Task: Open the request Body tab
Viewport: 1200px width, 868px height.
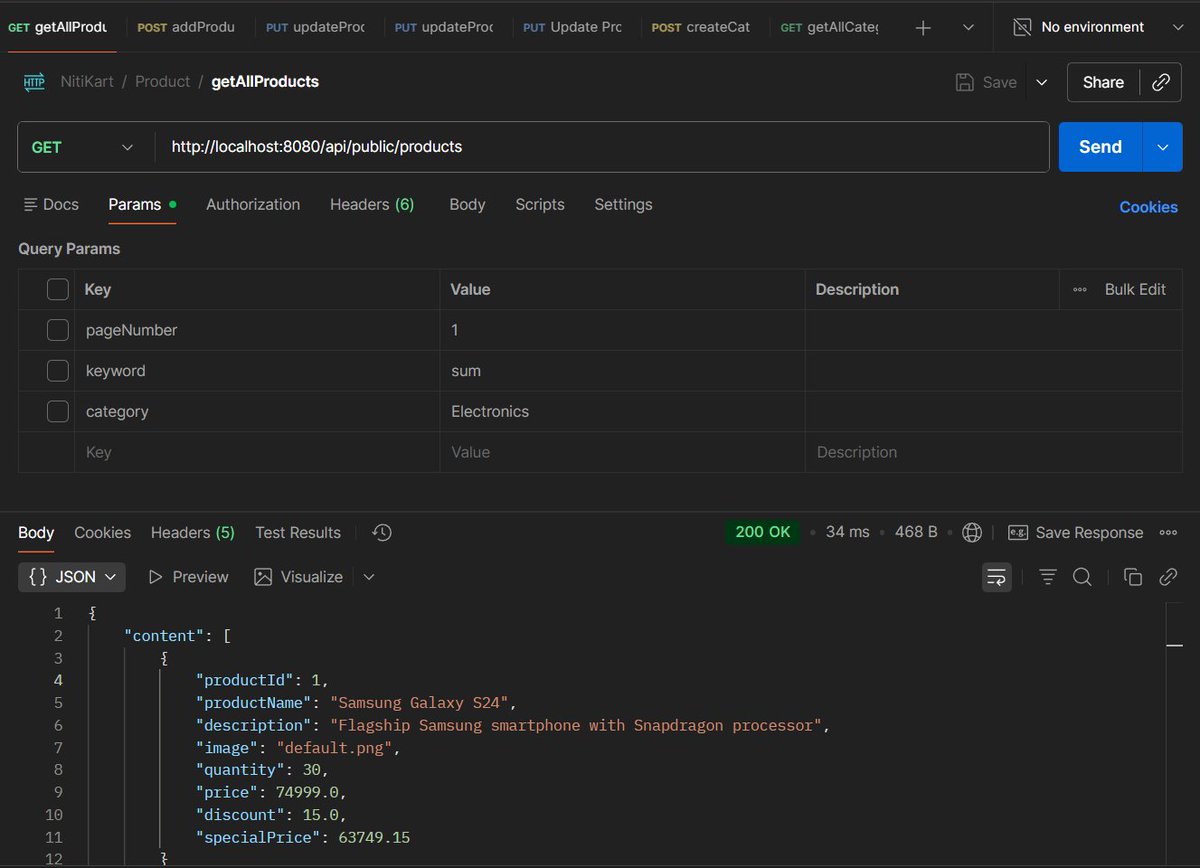Action: (x=467, y=204)
